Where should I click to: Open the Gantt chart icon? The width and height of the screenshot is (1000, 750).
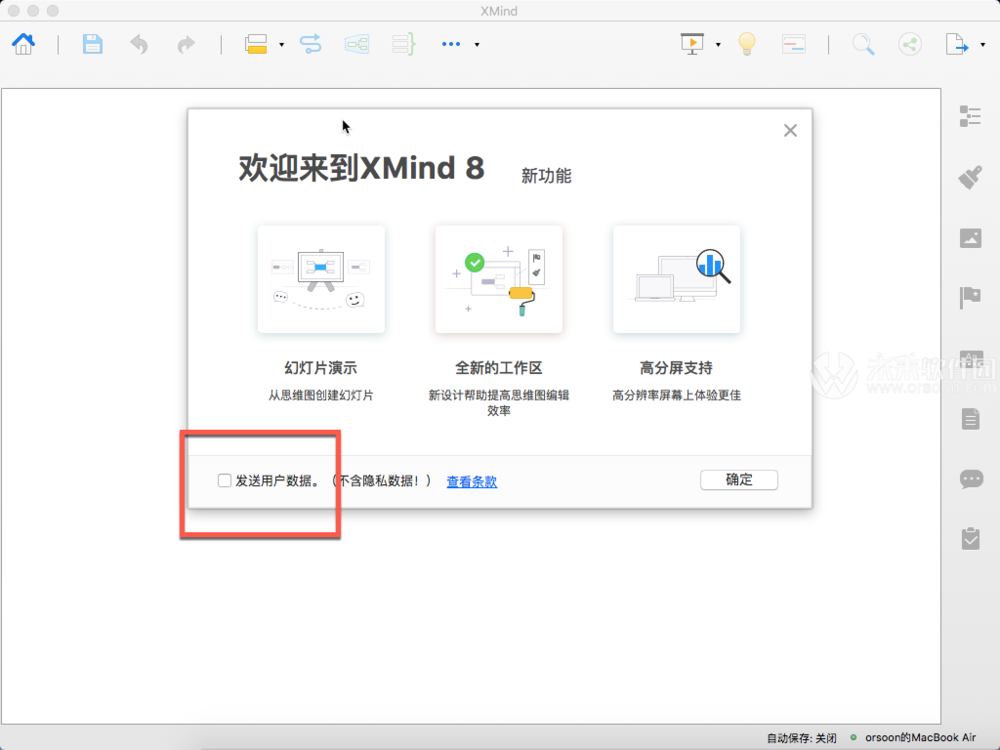pos(794,44)
